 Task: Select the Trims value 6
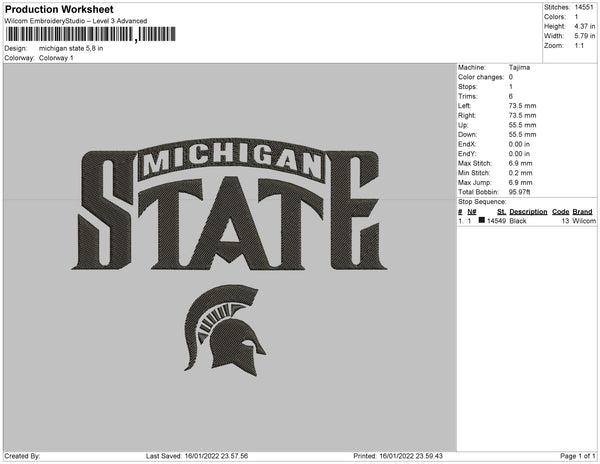pyautogui.click(x=511, y=96)
